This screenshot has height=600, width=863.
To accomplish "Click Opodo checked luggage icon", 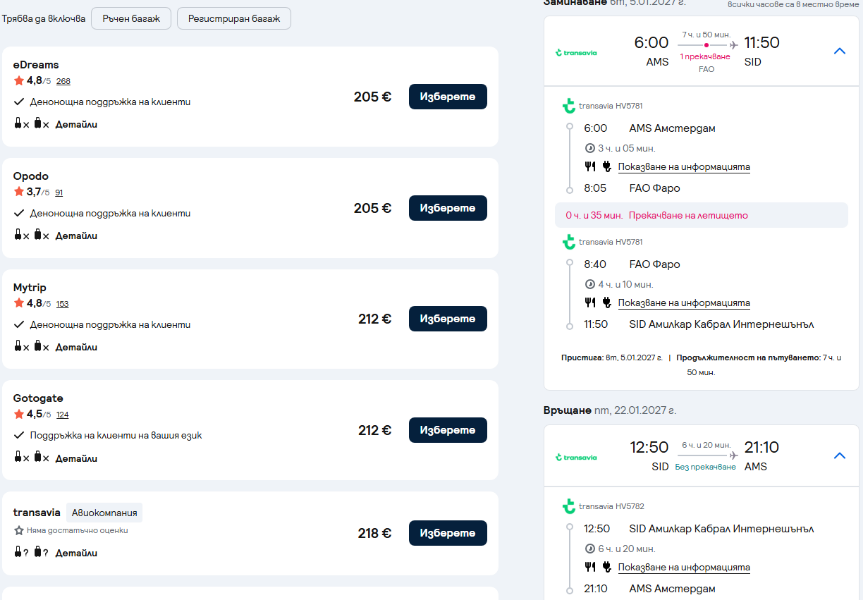I will coord(37,234).
